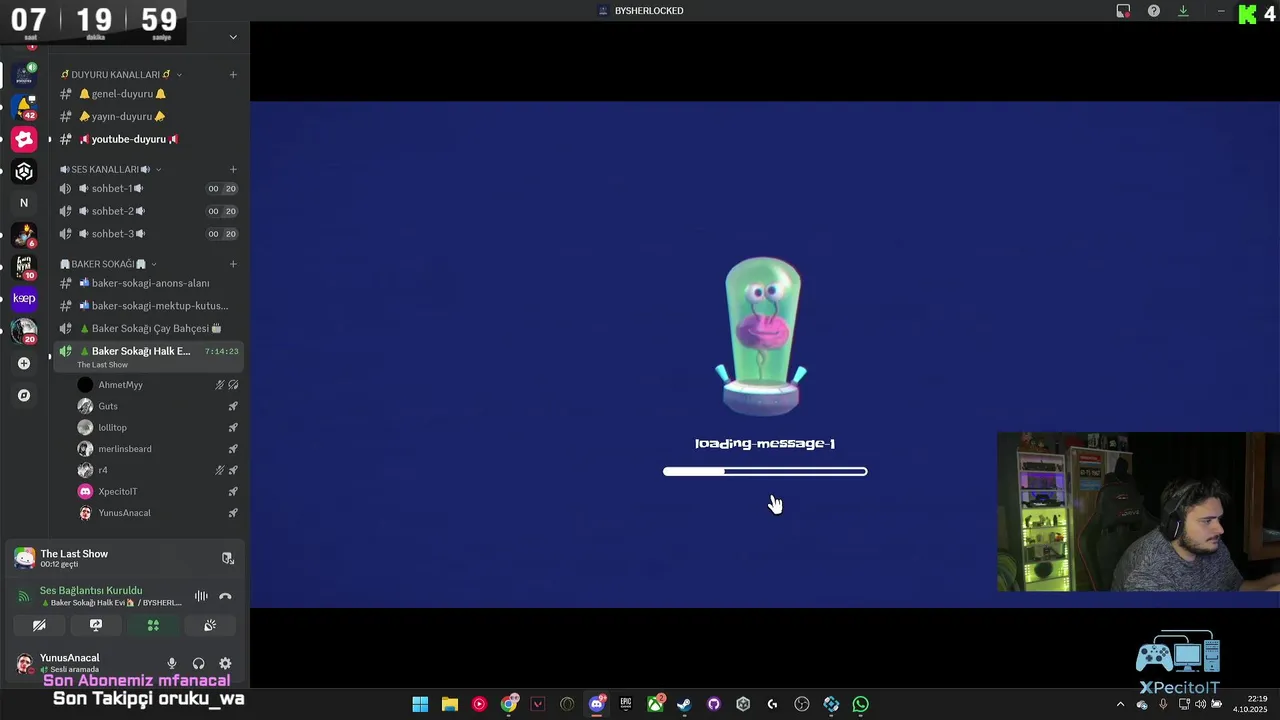This screenshot has width=1280, height=720.
Task: Open Chrome from the taskbar
Action: 509,704
